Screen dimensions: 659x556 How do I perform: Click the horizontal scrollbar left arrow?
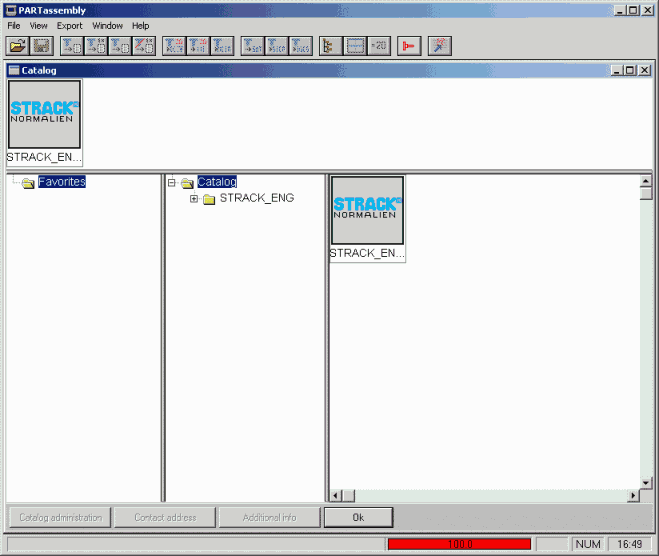click(x=335, y=496)
